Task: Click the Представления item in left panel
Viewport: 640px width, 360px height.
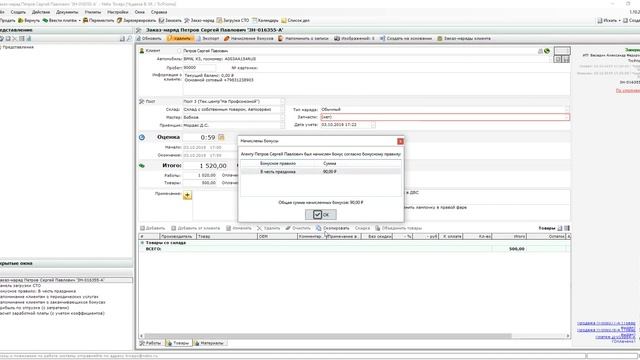Action: point(17,47)
